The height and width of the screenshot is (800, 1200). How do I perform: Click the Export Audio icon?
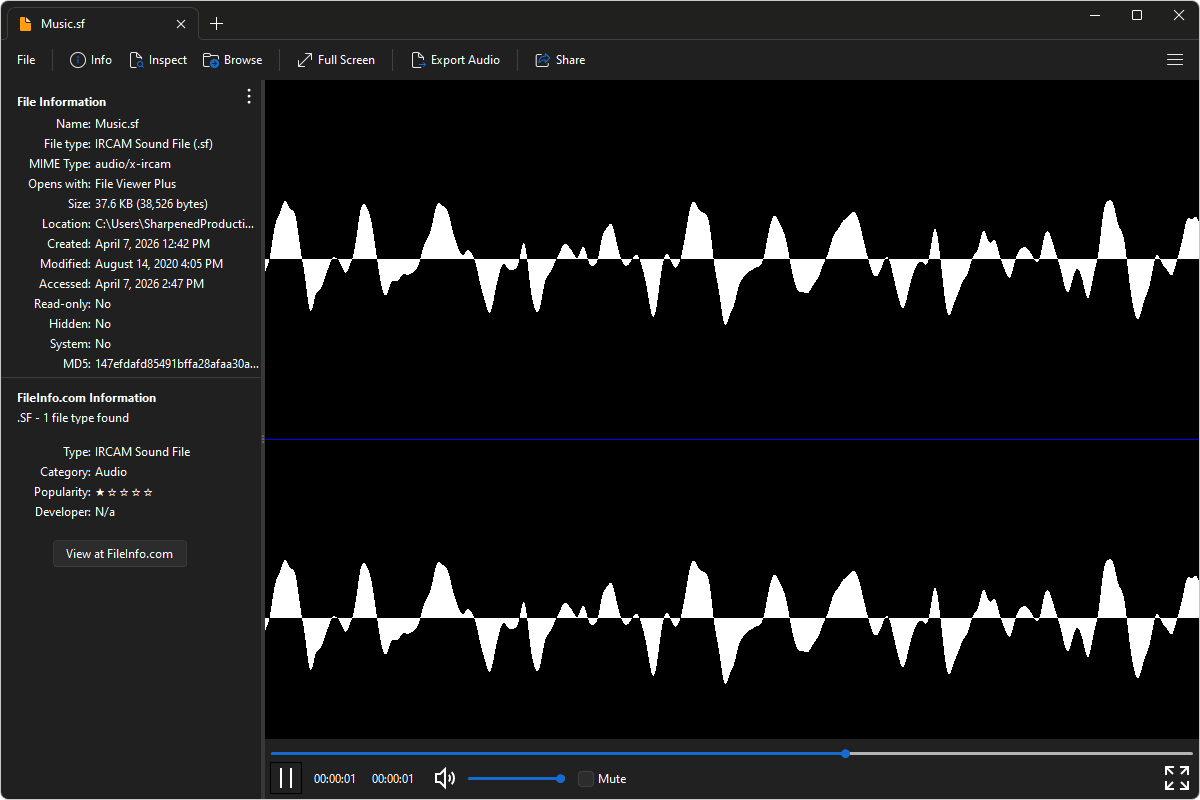(418, 60)
